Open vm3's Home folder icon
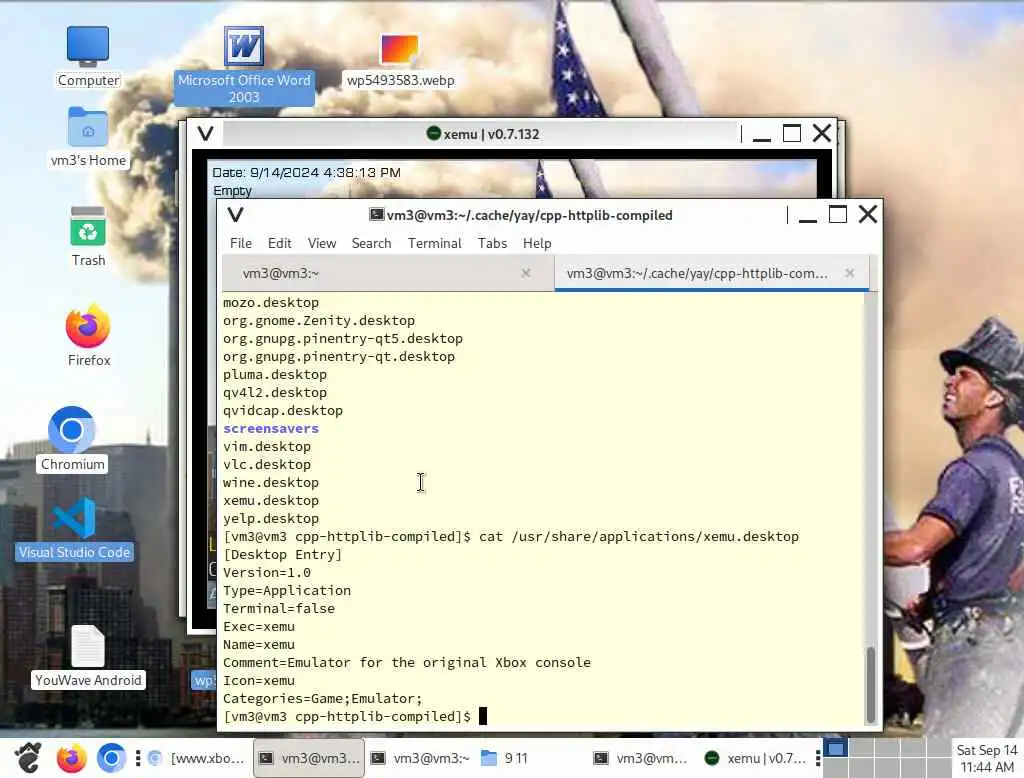 [88, 137]
